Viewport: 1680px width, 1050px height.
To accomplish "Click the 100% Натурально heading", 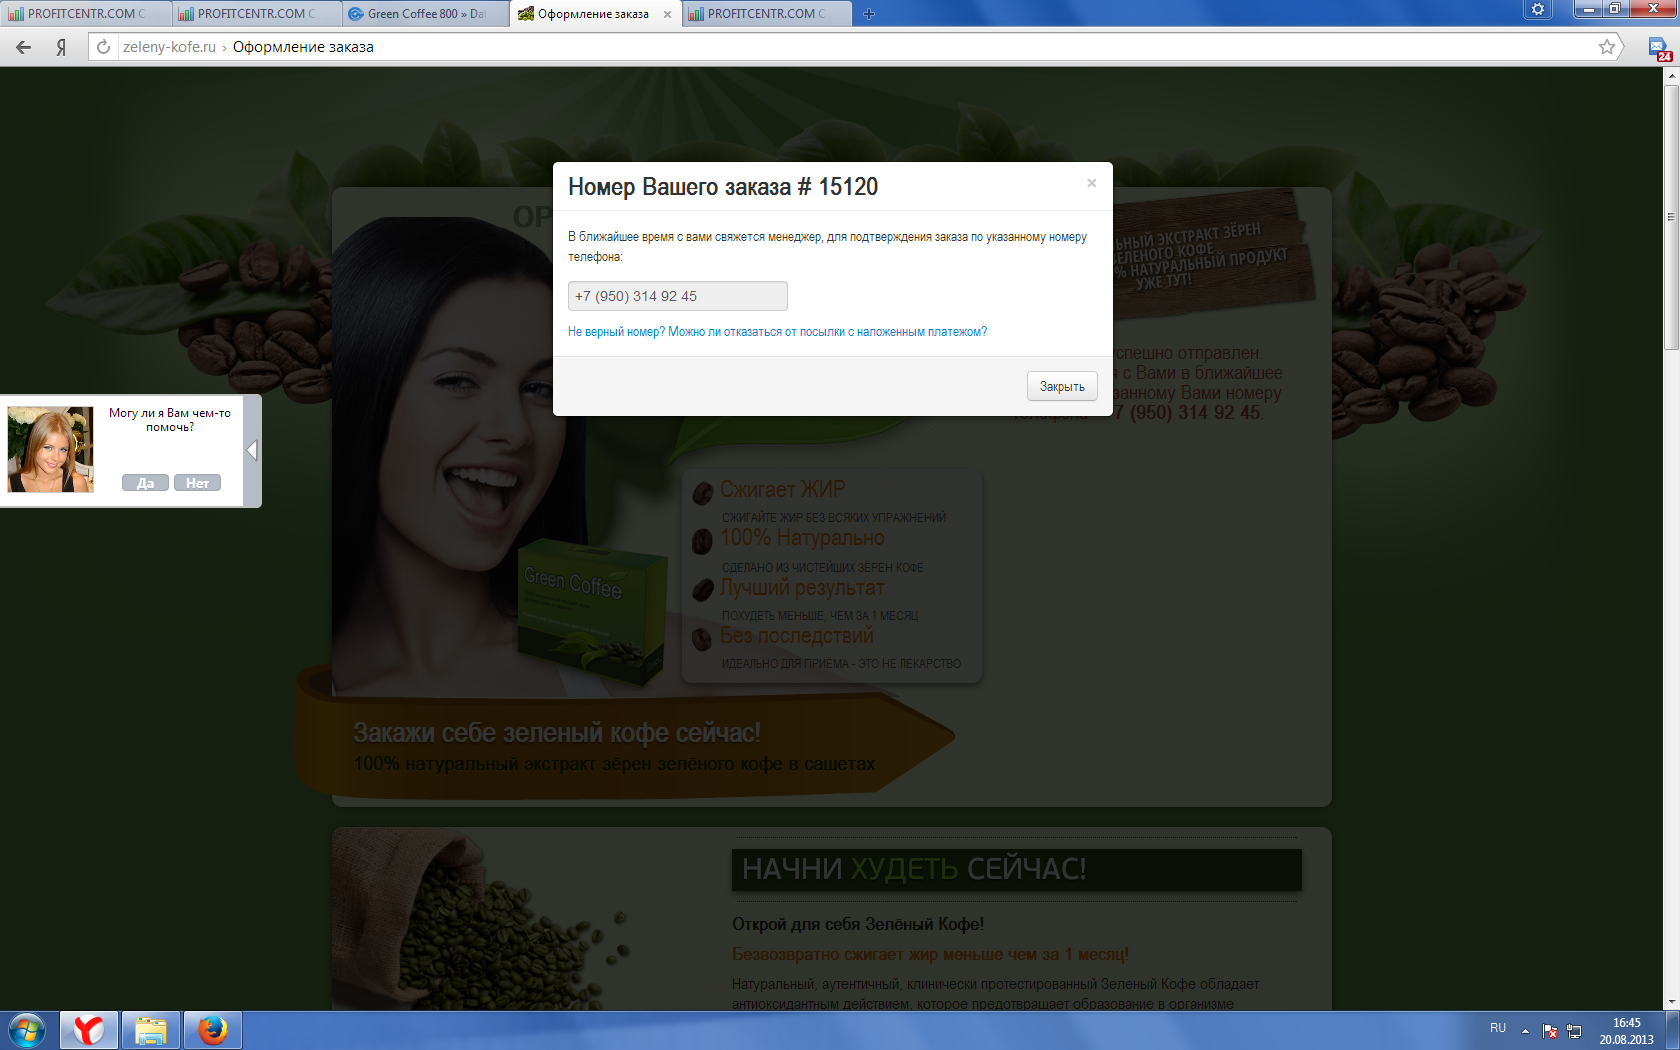I will 802,538.
